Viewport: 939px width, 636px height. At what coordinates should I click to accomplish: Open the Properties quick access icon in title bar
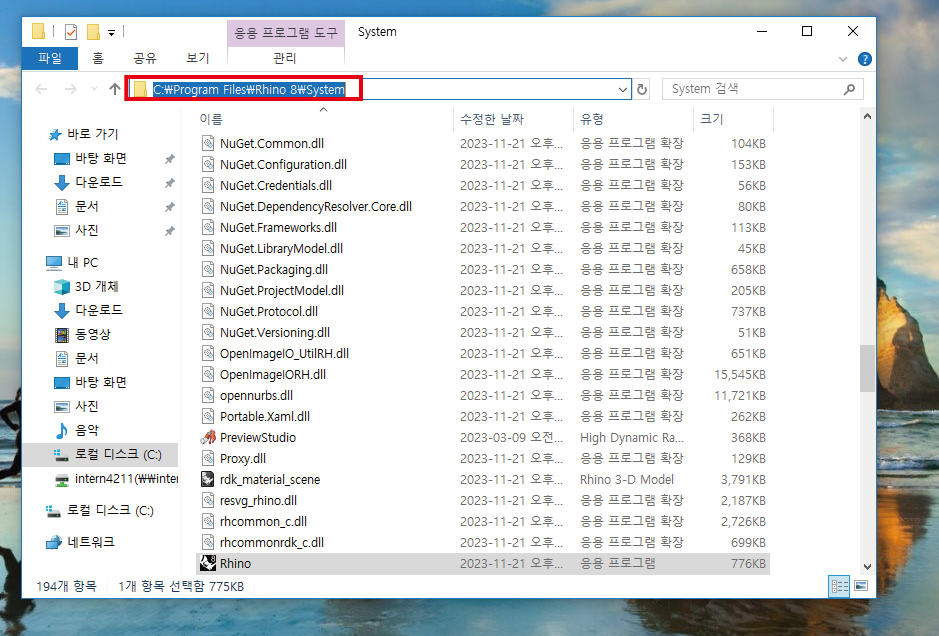click(71, 32)
